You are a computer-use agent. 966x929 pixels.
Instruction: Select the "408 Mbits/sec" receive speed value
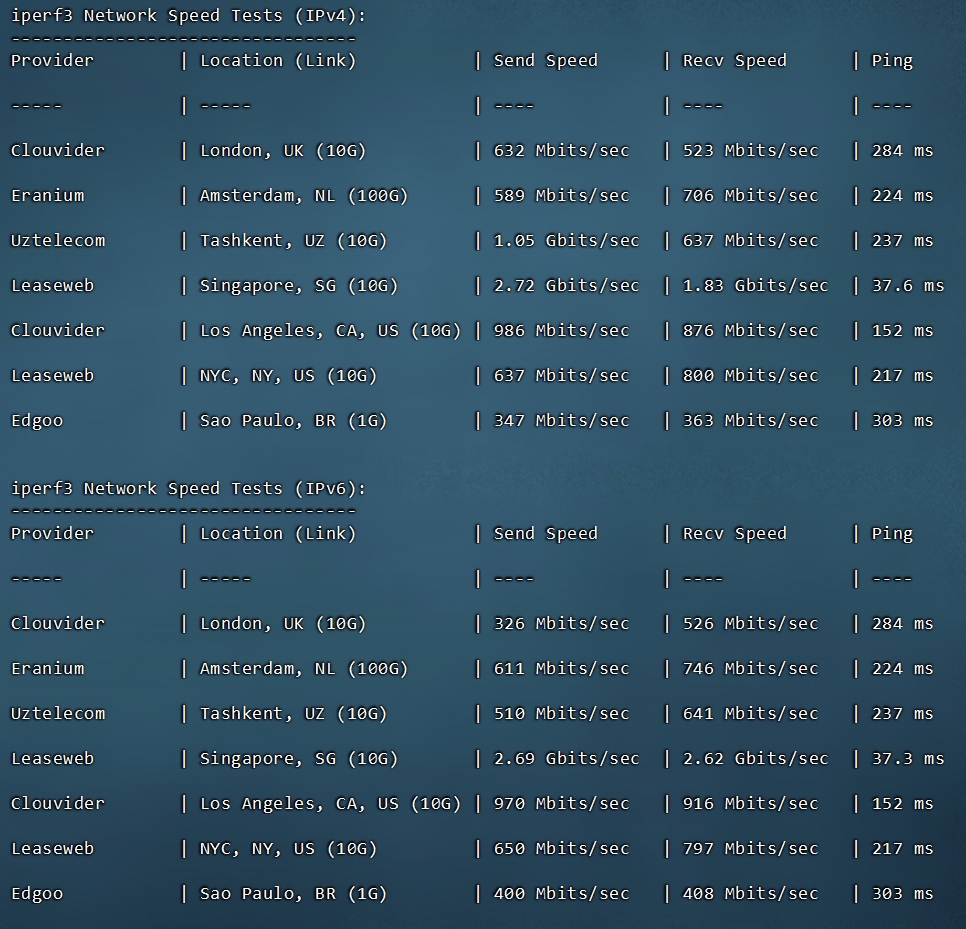coord(750,894)
